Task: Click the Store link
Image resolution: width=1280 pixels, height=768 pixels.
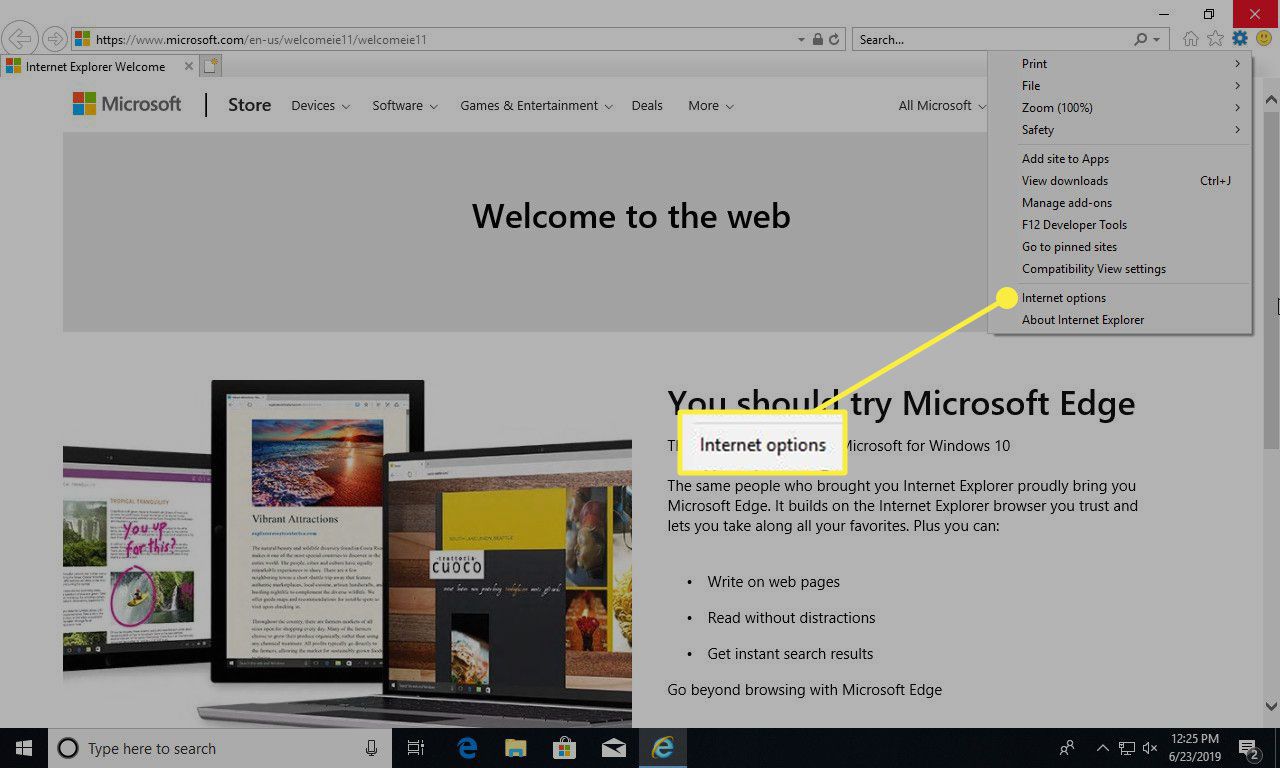Action: [249, 105]
